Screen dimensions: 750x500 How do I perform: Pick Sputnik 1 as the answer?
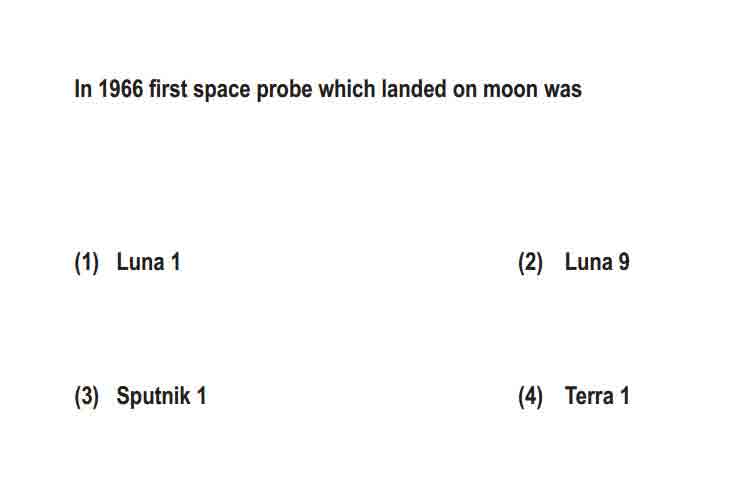pyautogui.click(x=161, y=396)
